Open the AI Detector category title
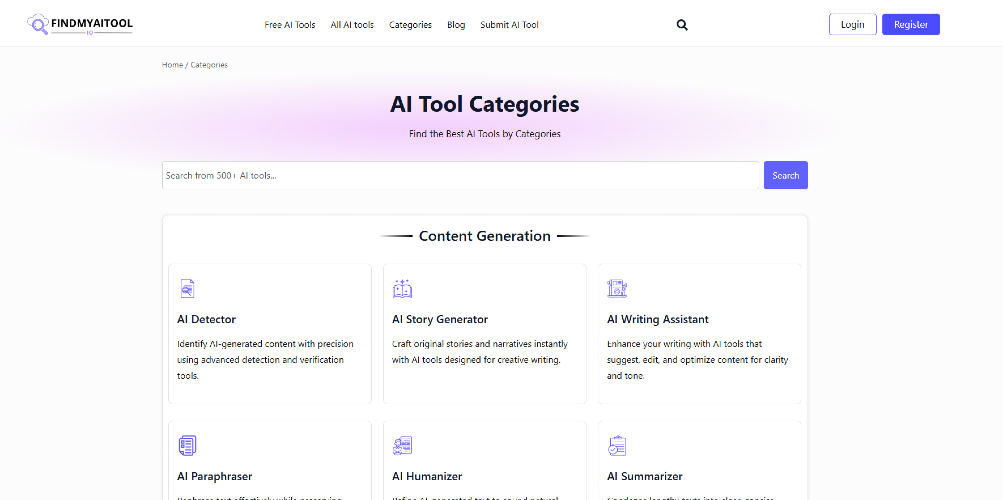 pyautogui.click(x=207, y=319)
